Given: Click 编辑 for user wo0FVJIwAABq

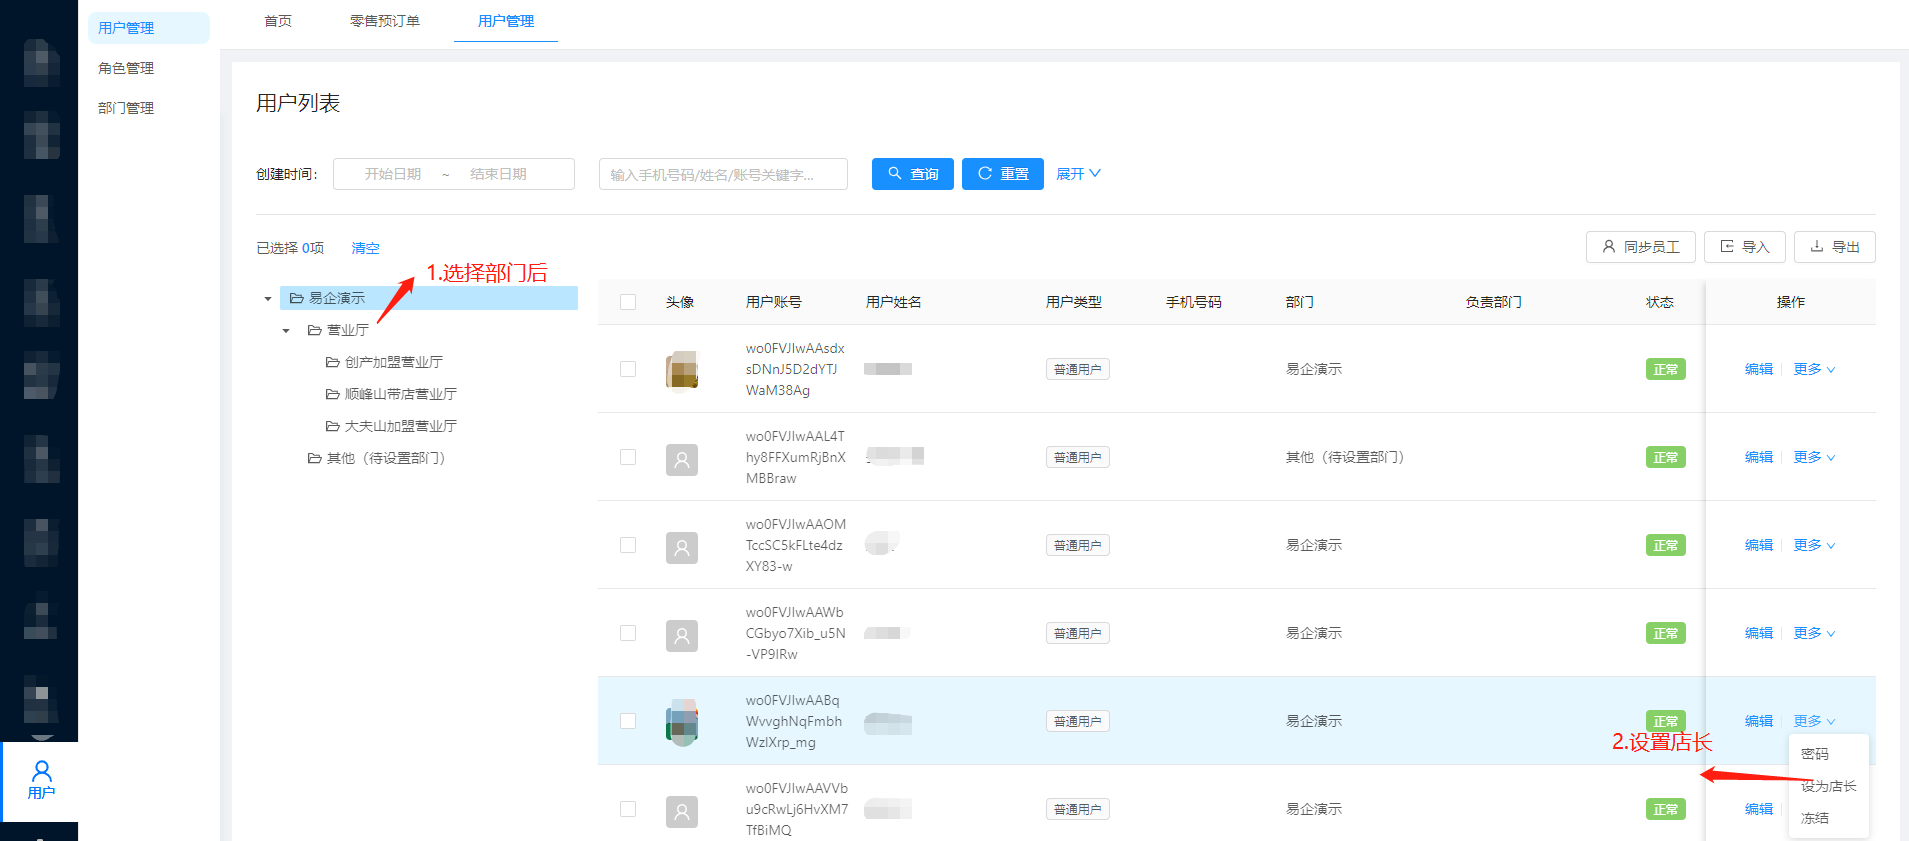Looking at the screenshot, I should pos(1759,721).
